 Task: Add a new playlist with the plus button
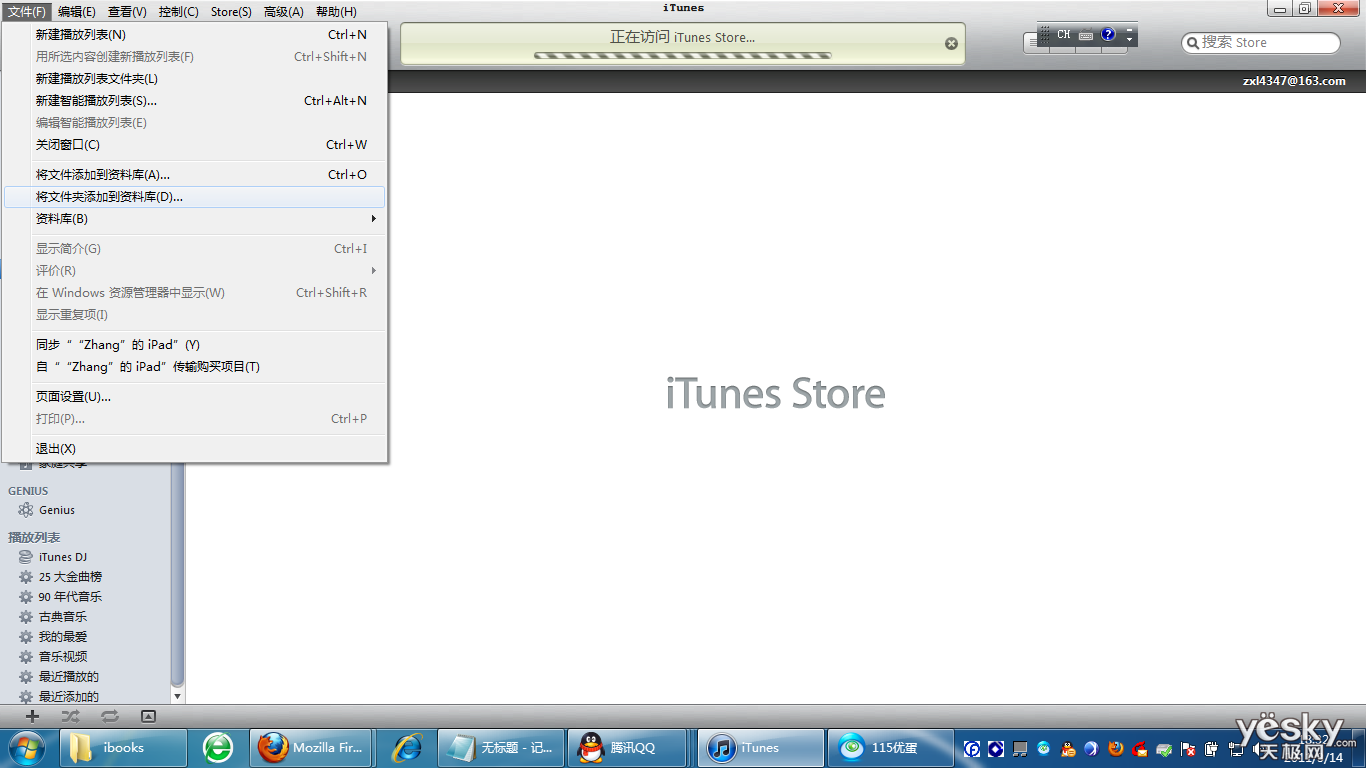coord(32,716)
